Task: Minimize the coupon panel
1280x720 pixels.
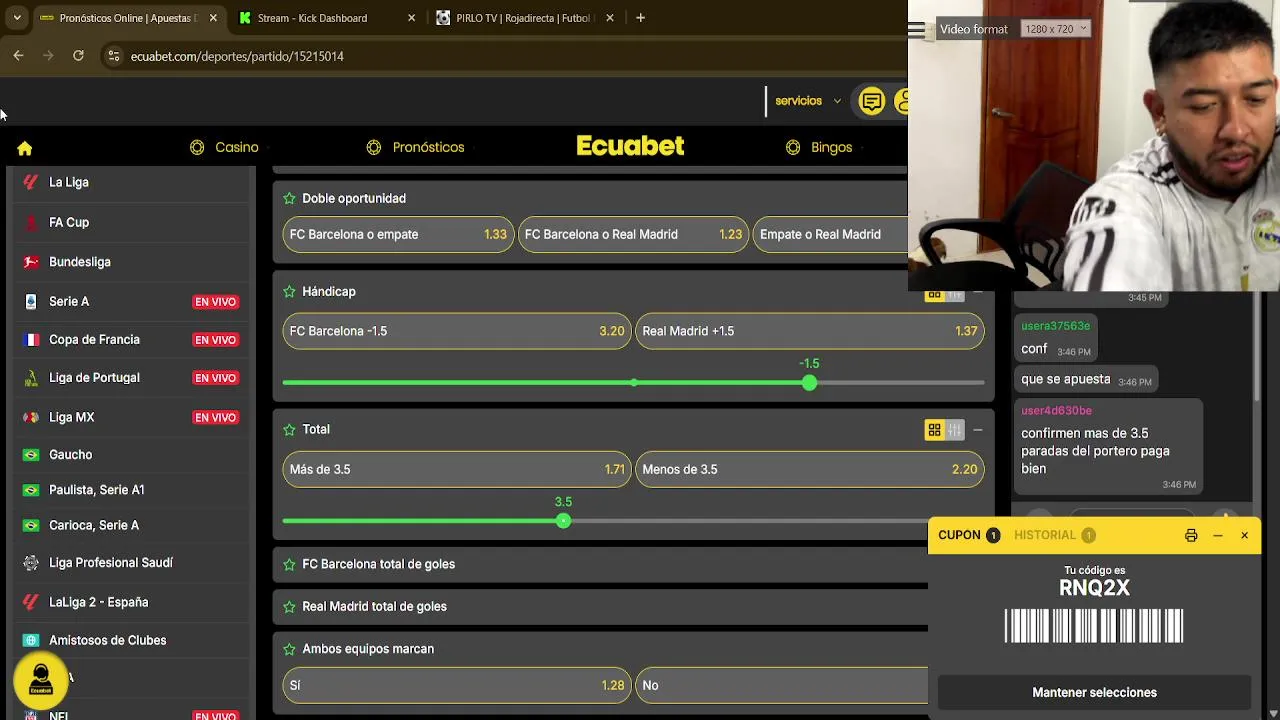Action: click(x=1218, y=536)
